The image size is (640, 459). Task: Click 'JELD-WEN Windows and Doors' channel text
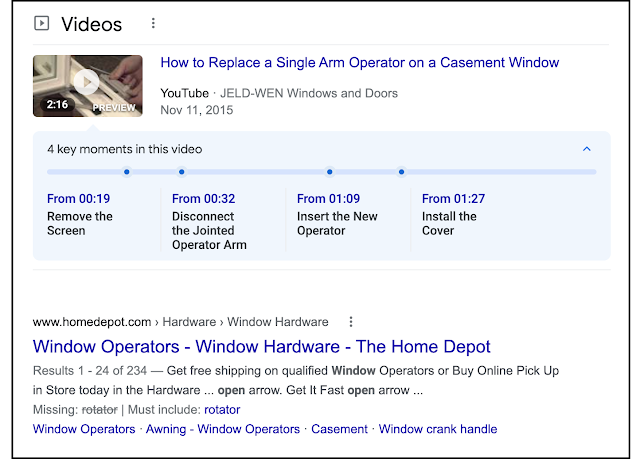click(309, 93)
